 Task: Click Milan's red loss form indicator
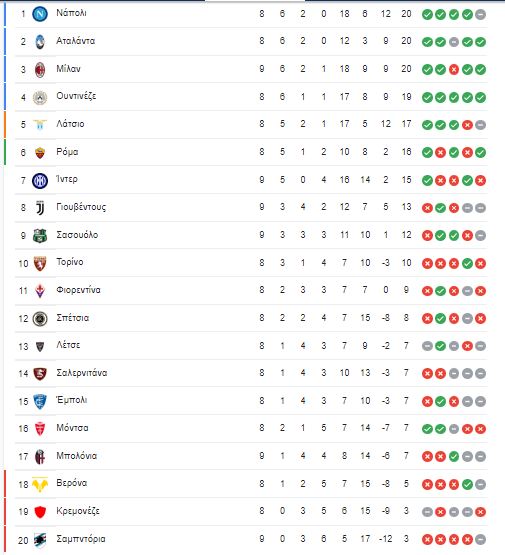(x=454, y=70)
